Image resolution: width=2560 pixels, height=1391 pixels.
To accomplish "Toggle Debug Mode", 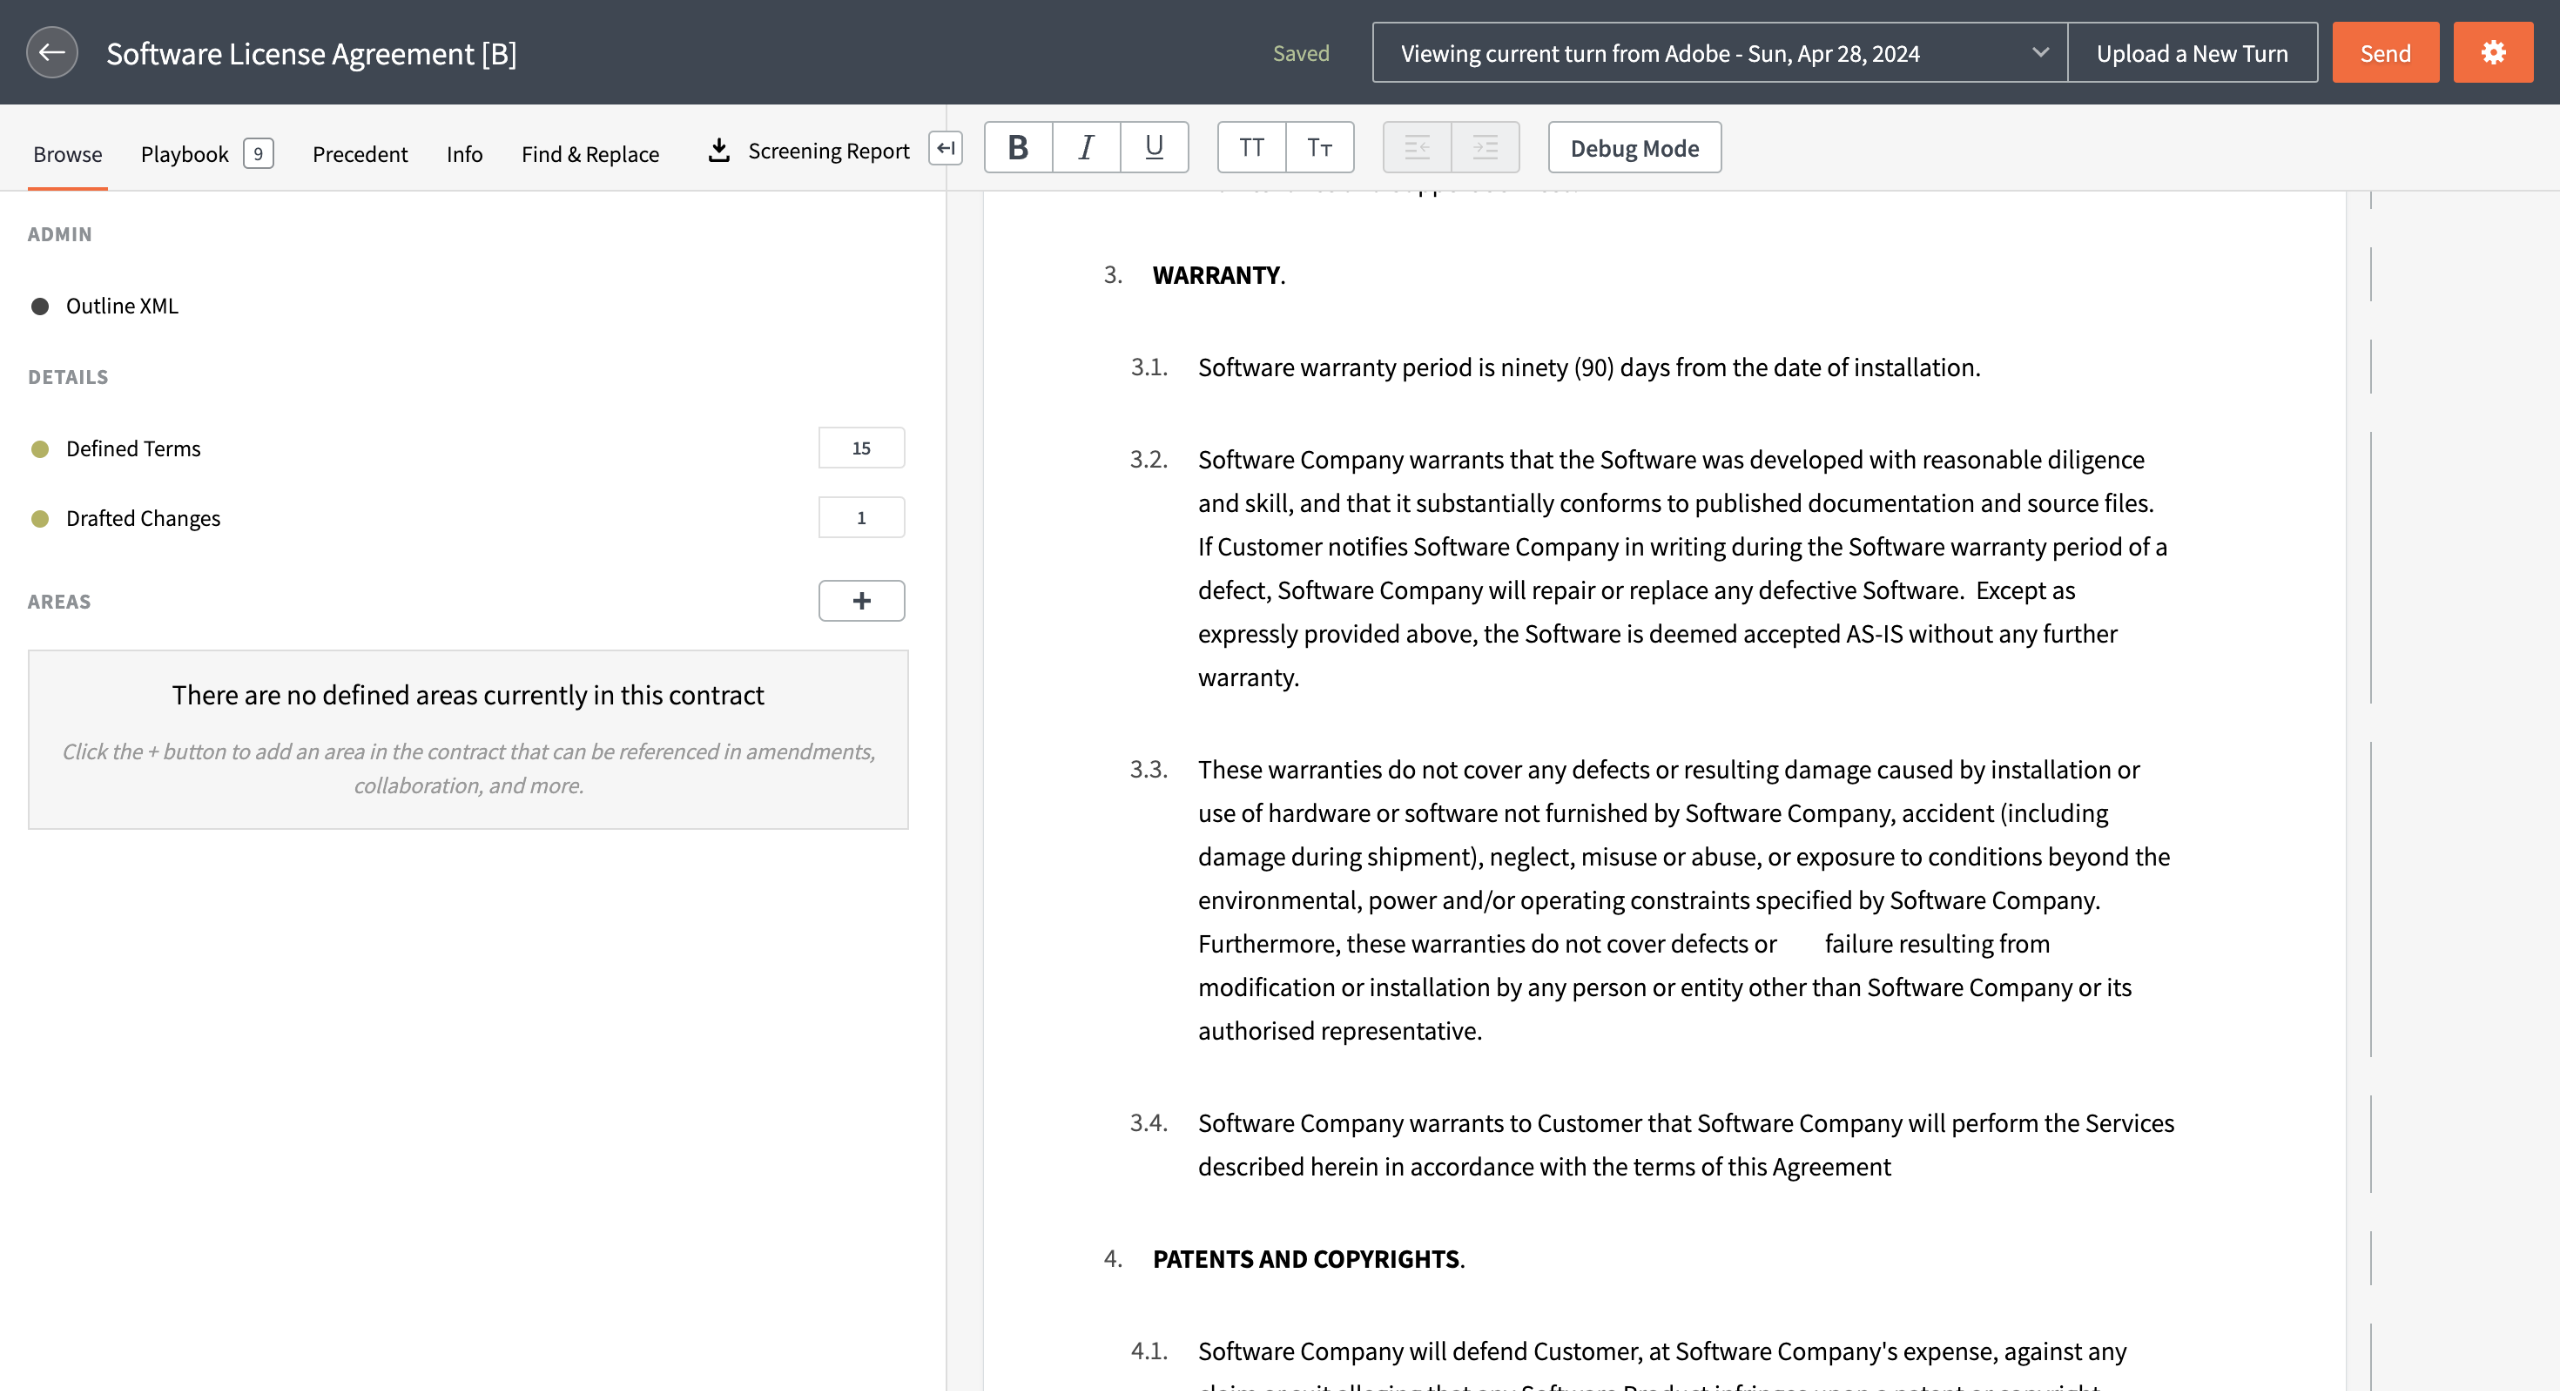I will pos(1634,148).
